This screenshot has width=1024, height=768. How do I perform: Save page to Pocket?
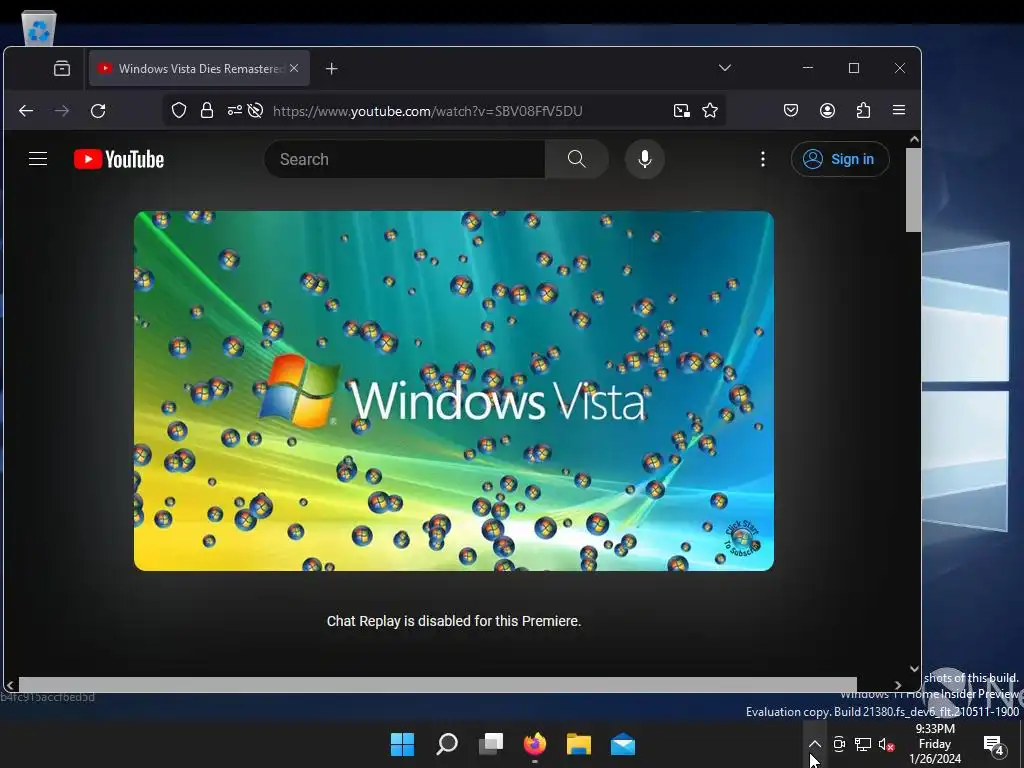pos(791,110)
